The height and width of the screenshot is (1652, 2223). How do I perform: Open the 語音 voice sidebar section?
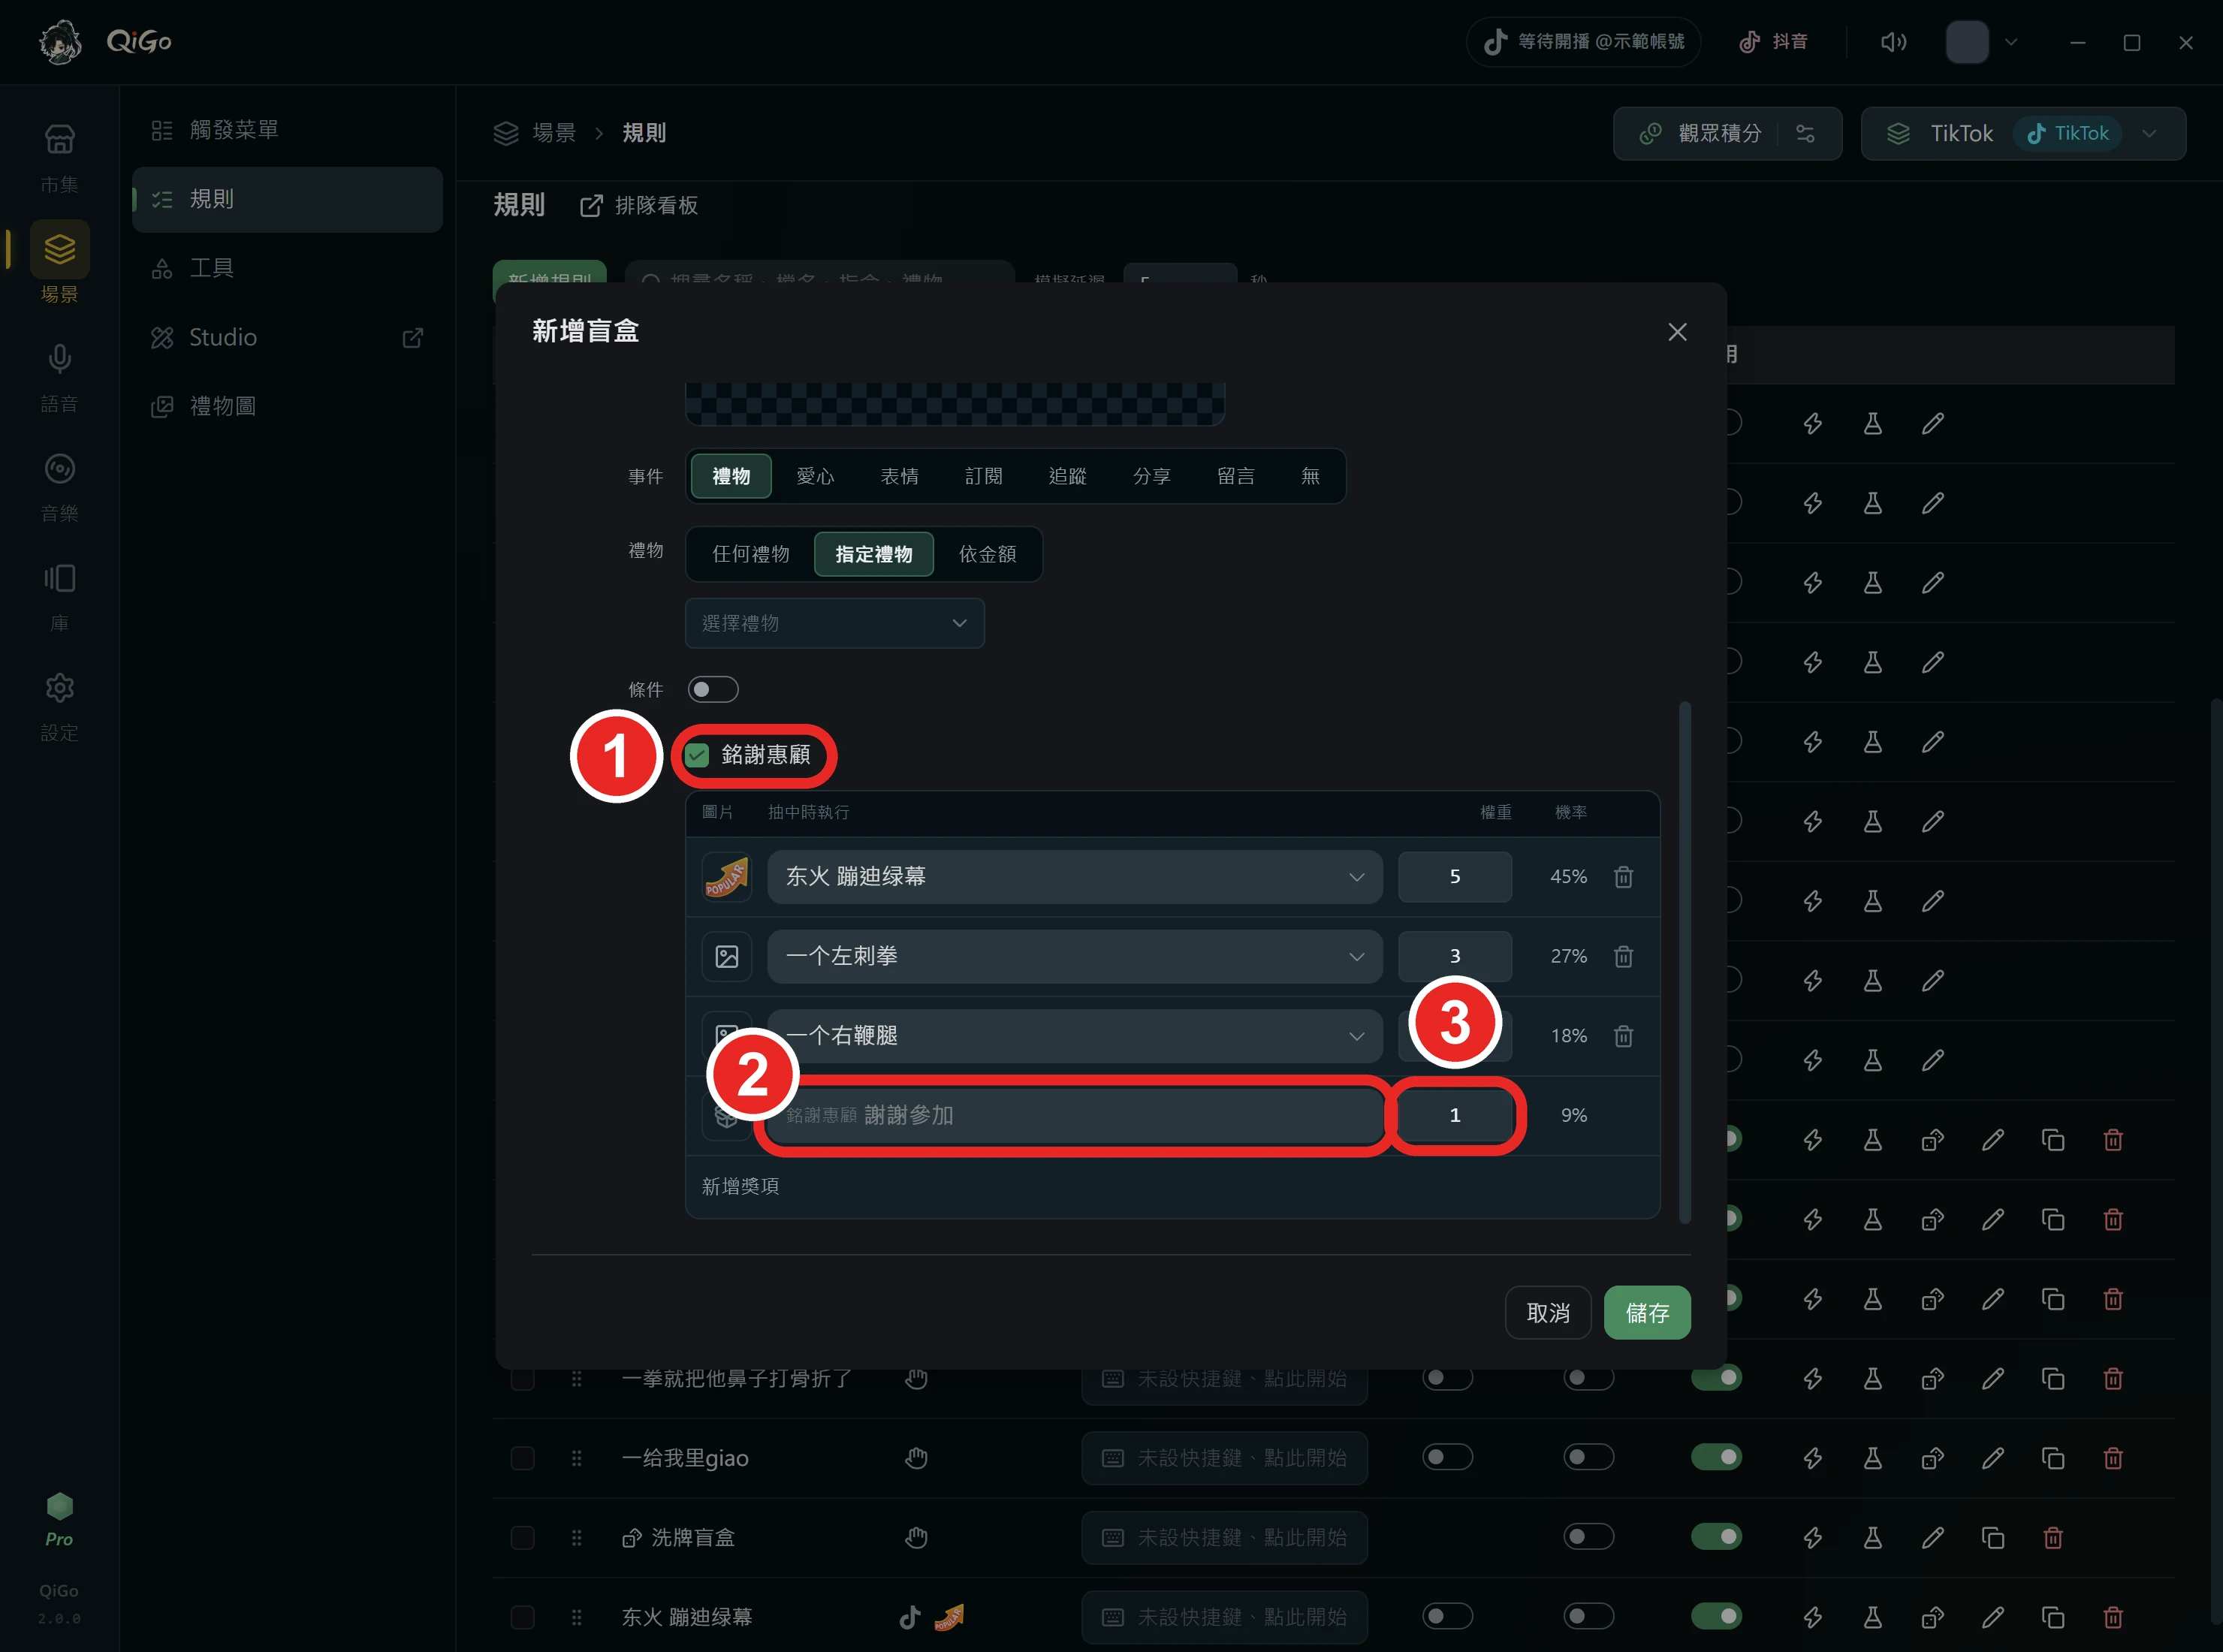point(59,376)
